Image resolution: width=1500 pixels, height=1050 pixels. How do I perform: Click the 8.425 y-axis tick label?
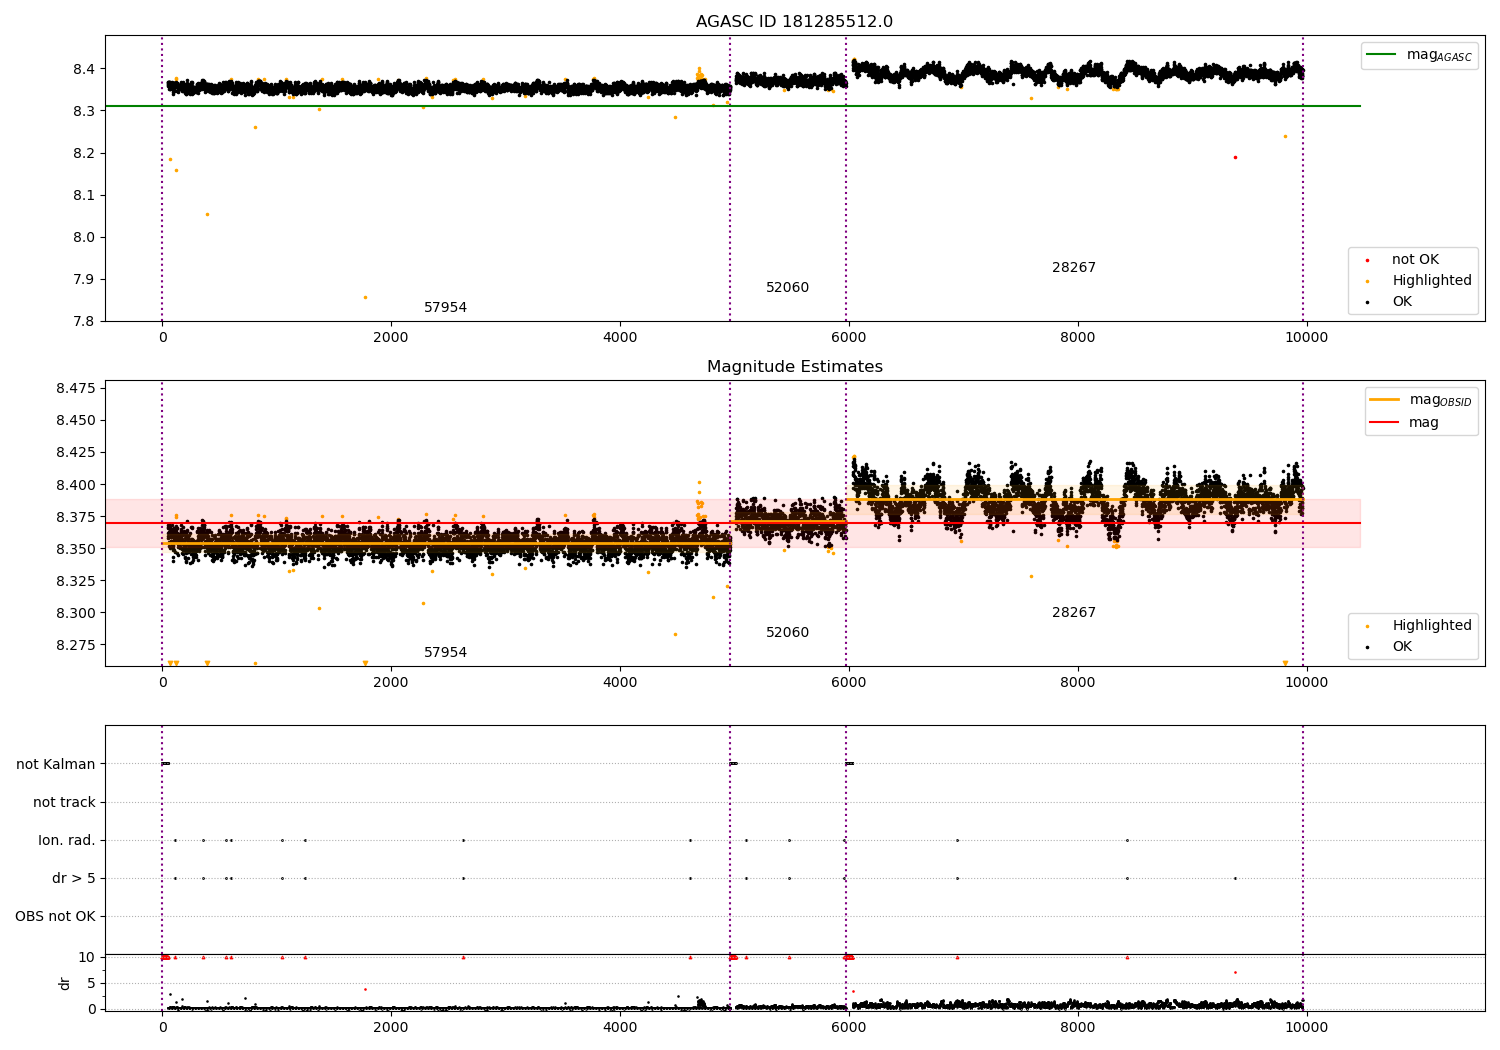click(x=76, y=453)
